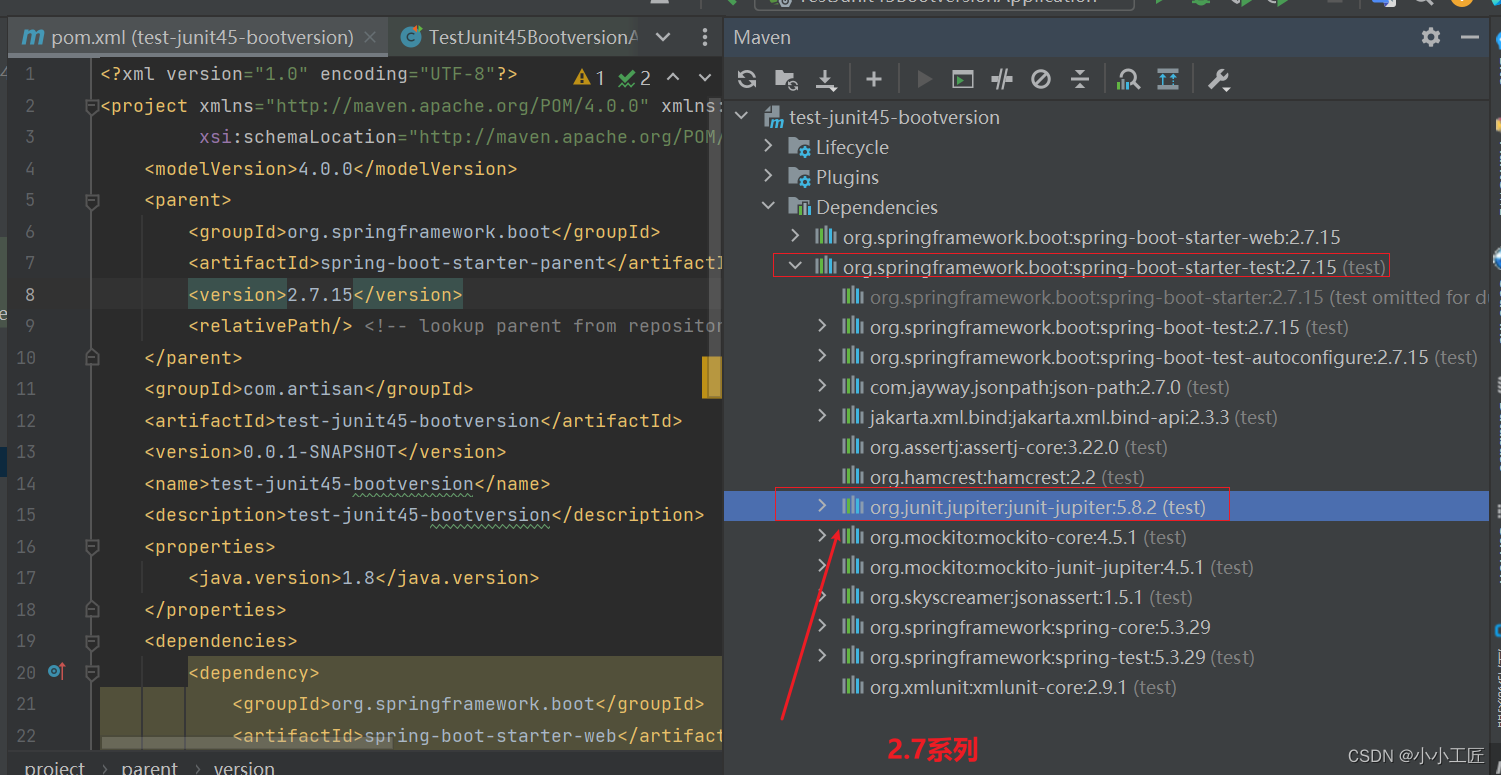This screenshot has height=775, width=1501.
Task: Expand junit-jupiter:5.8.2 dependency
Action: 823,507
